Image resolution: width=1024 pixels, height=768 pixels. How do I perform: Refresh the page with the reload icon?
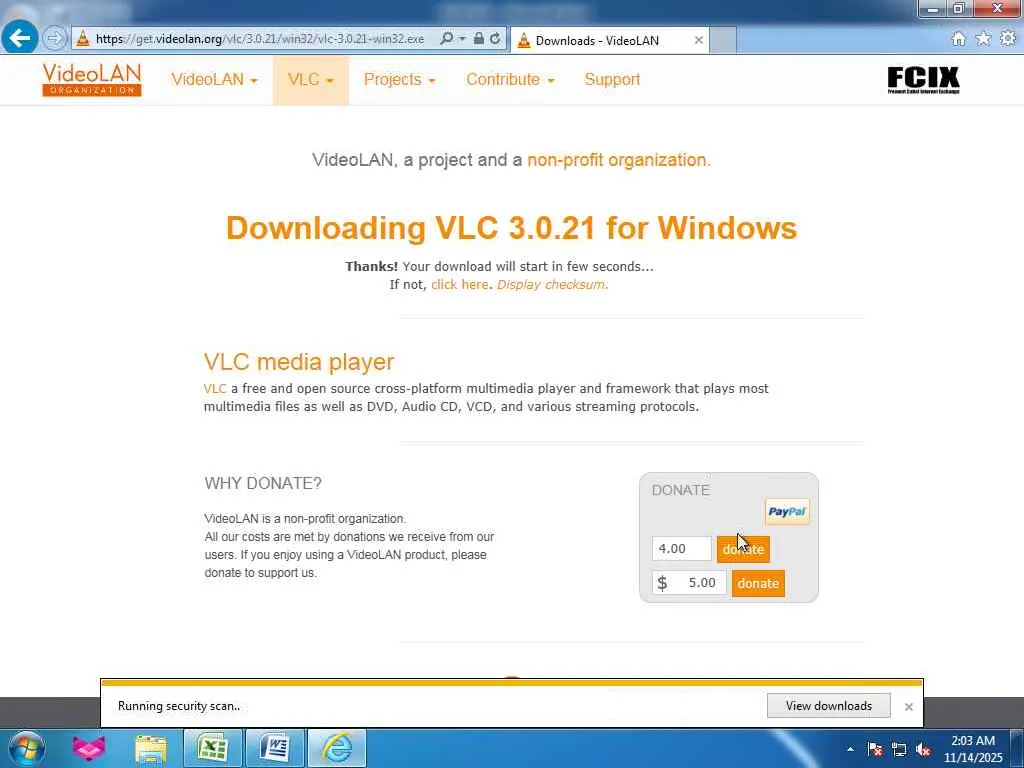coord(495,39)
